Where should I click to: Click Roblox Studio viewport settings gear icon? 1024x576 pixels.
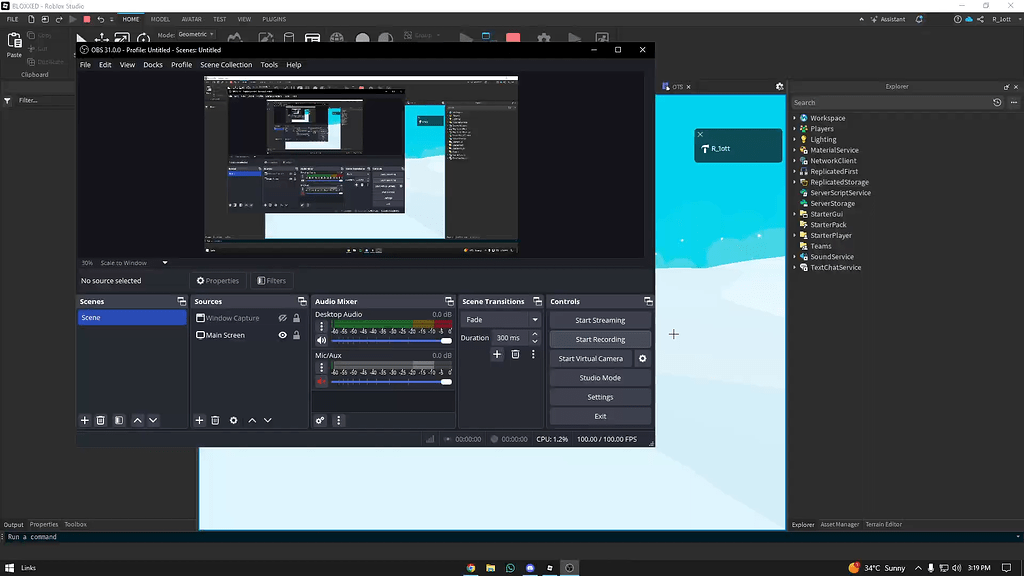click(x=779, y=86)
